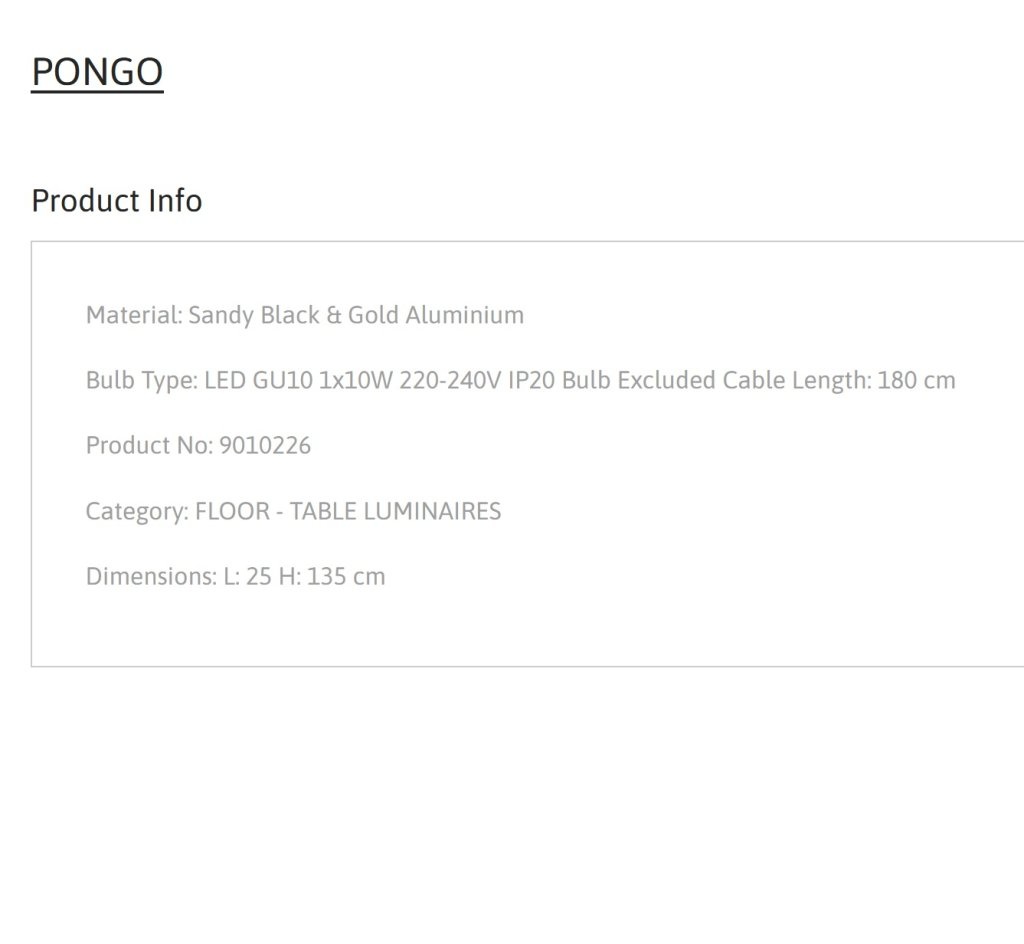Click the word Gold in Material line
The width and height of the screenshot is (1024, 944).
374,315
